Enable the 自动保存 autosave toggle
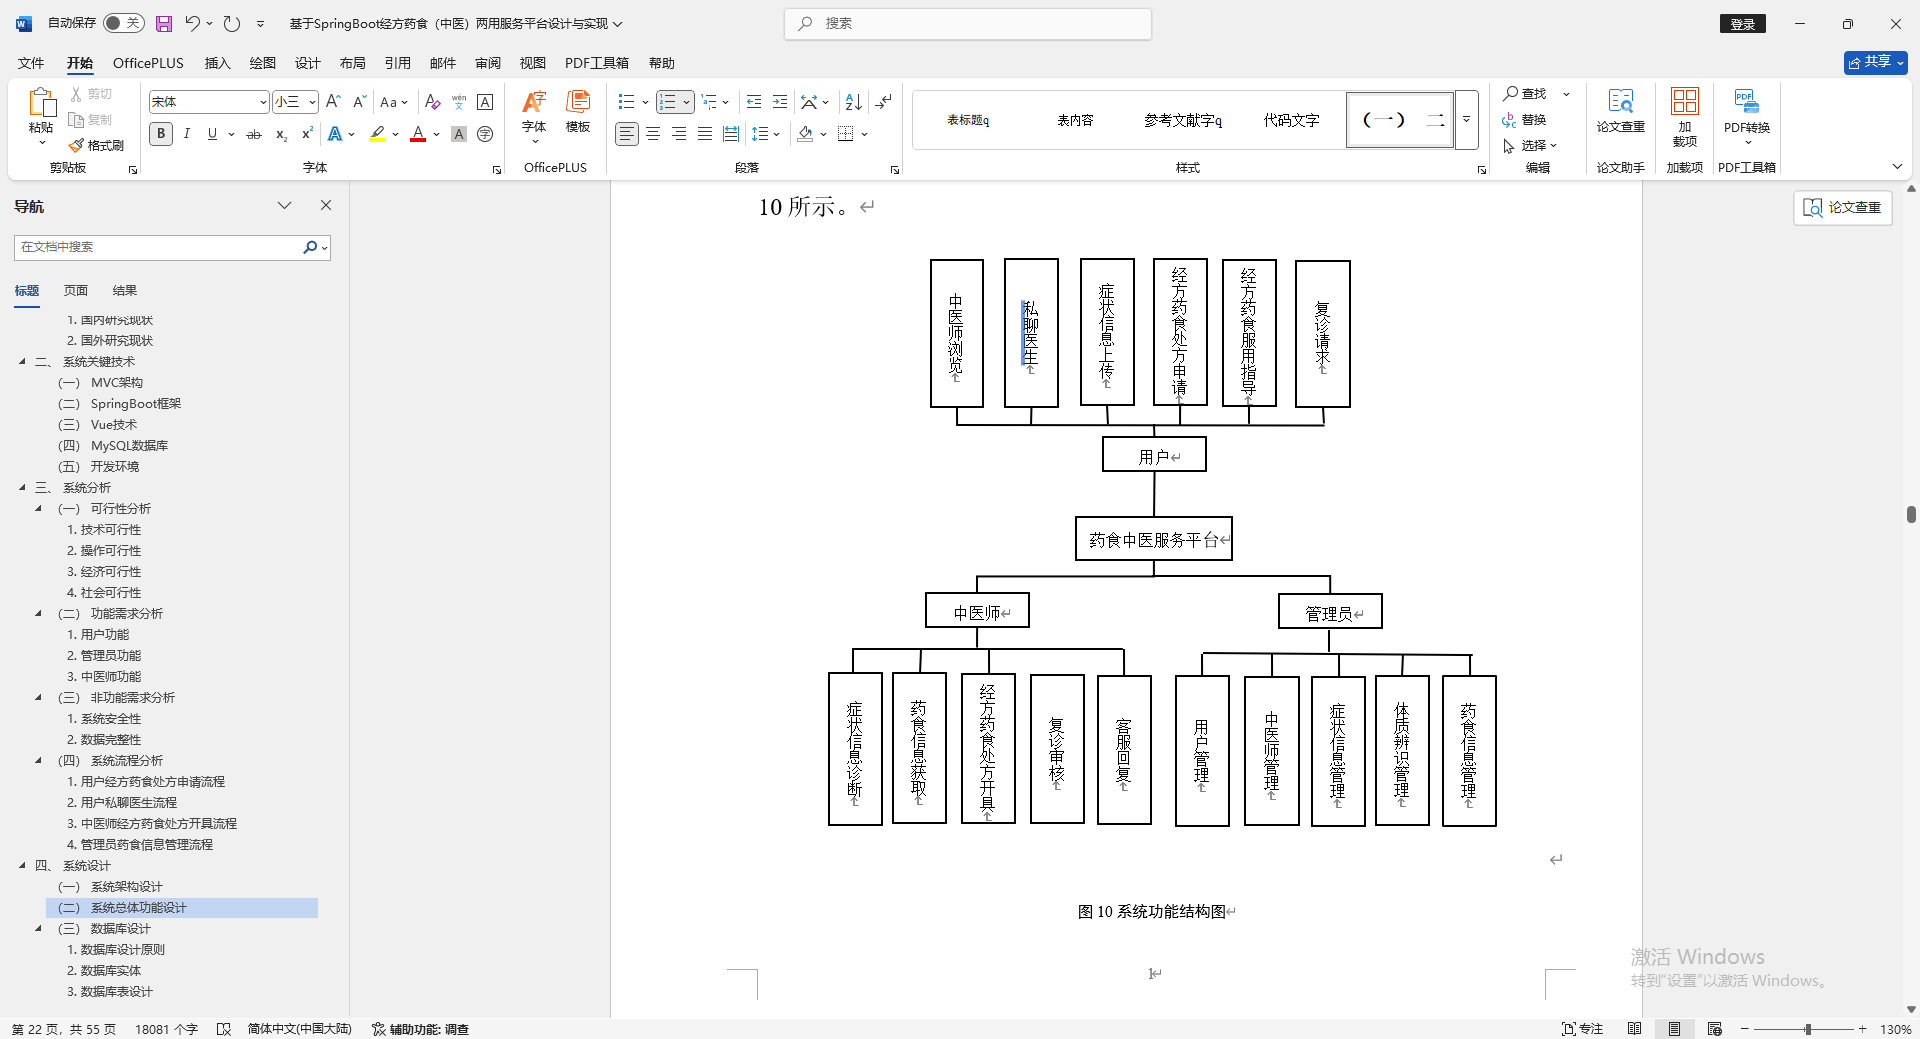The image size is (1920, 1039). tap(123, 22)
